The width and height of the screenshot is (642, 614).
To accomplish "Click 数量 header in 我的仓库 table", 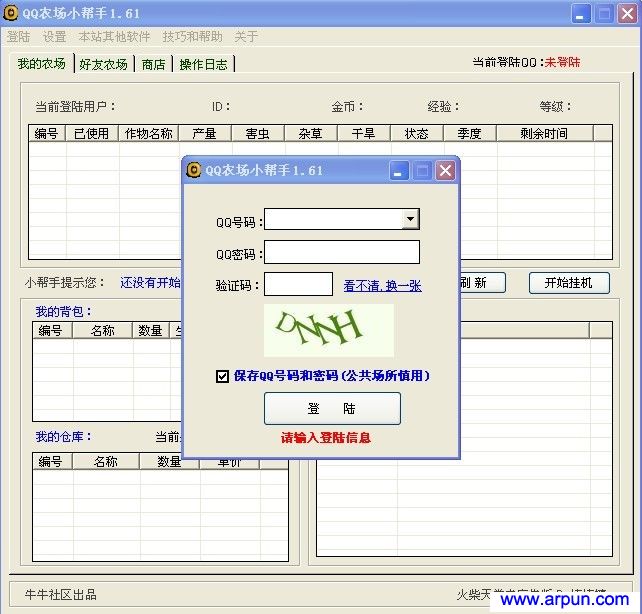I will 169,462.
